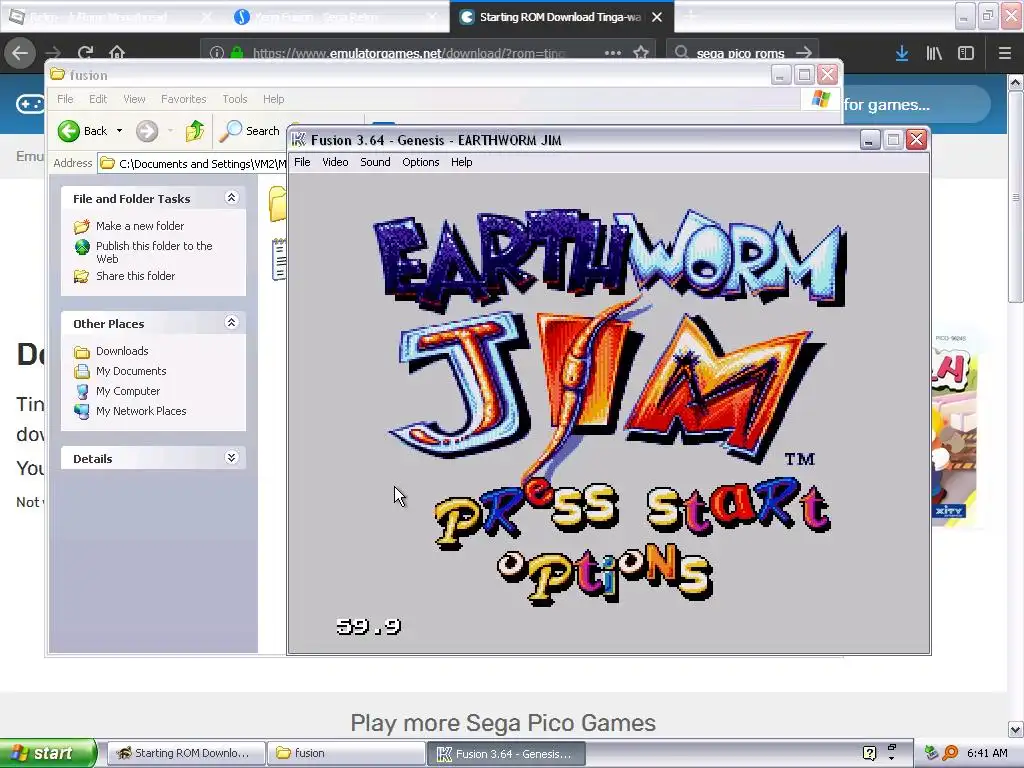Screen dimensions: 1024x768
Task: Toggle Firefox sidebar icon
Action: coord(966,54)
